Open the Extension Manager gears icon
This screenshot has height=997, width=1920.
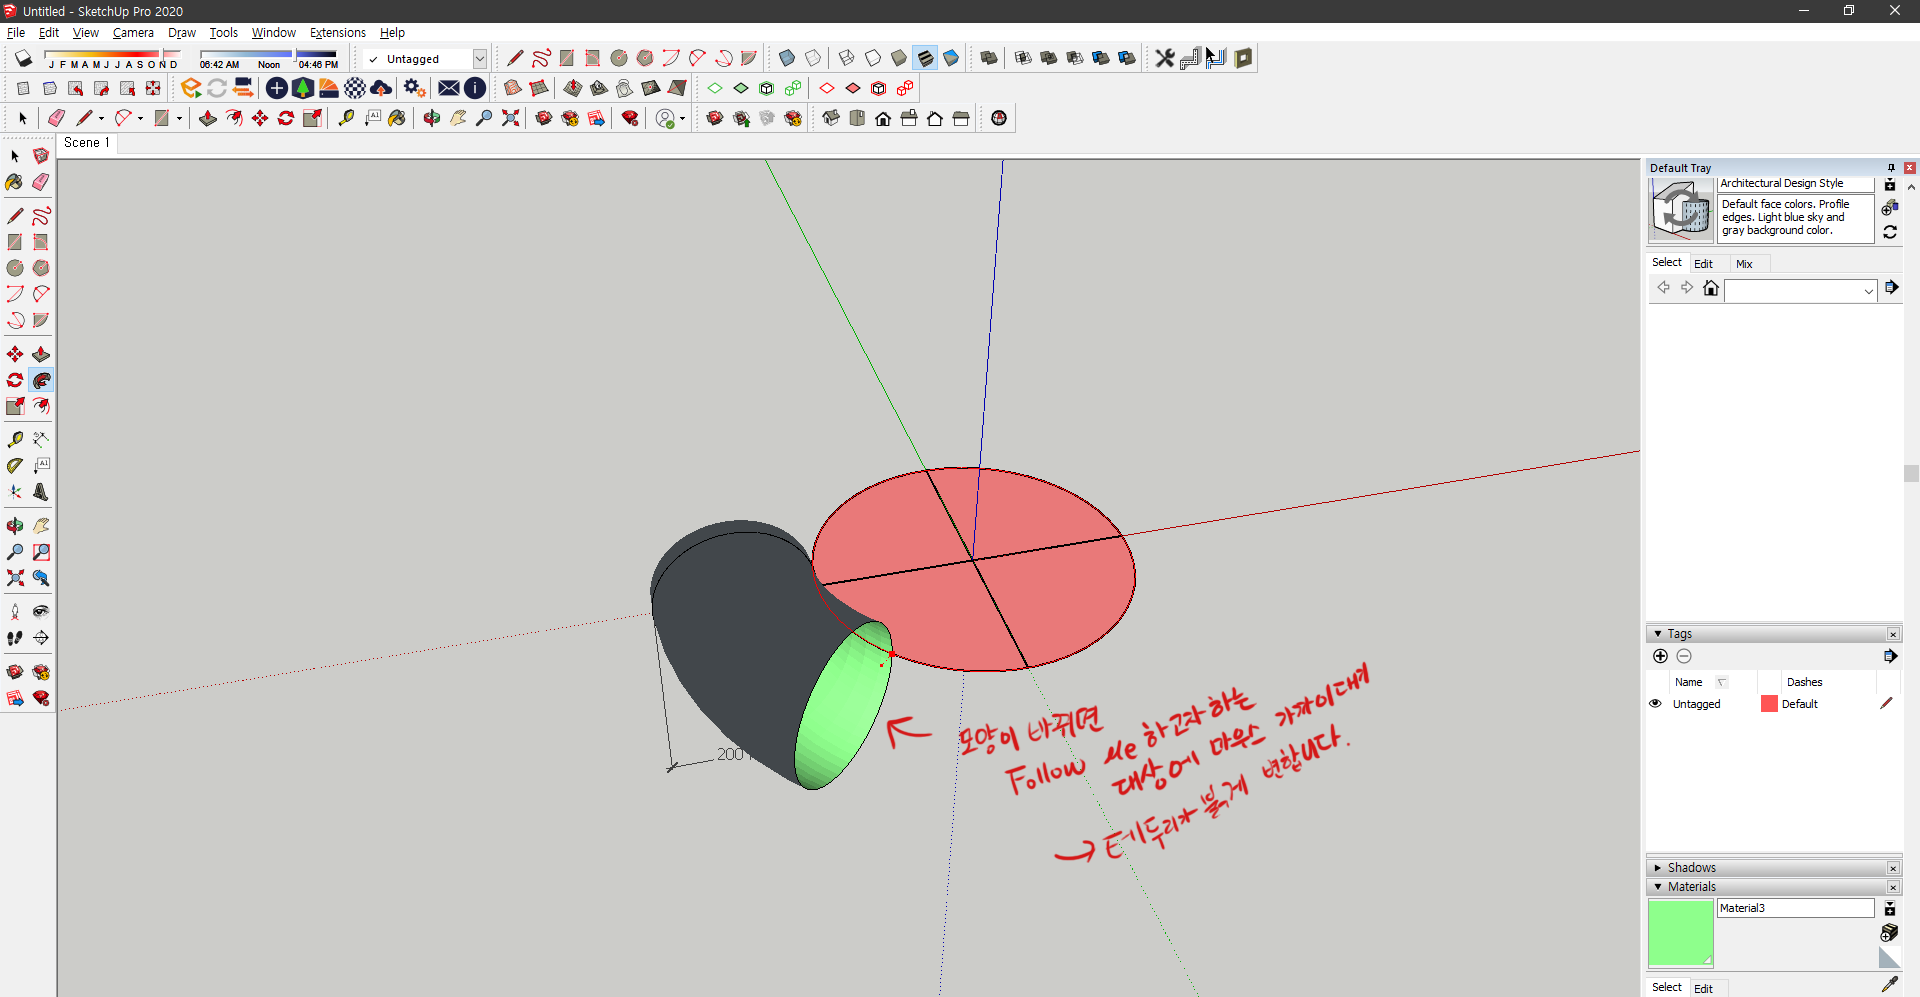[x=415, y=88]
